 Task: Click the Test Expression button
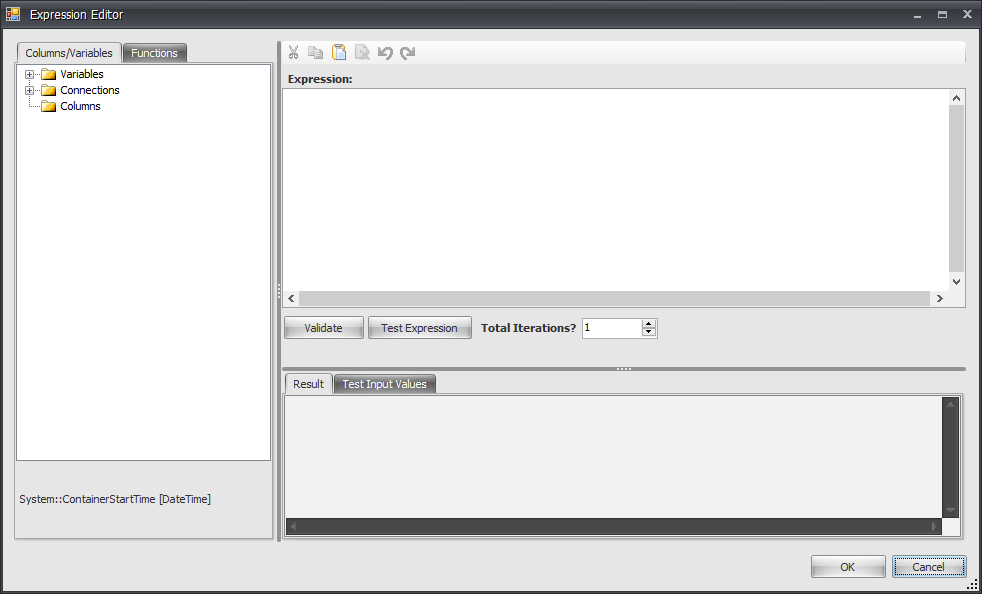coord(419,327)
